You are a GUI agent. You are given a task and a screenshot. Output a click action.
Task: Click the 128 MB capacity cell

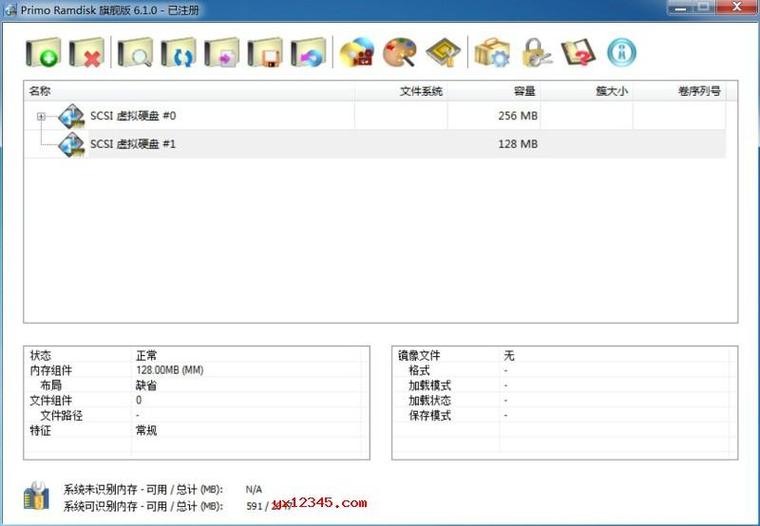click(x=518, y=144)
